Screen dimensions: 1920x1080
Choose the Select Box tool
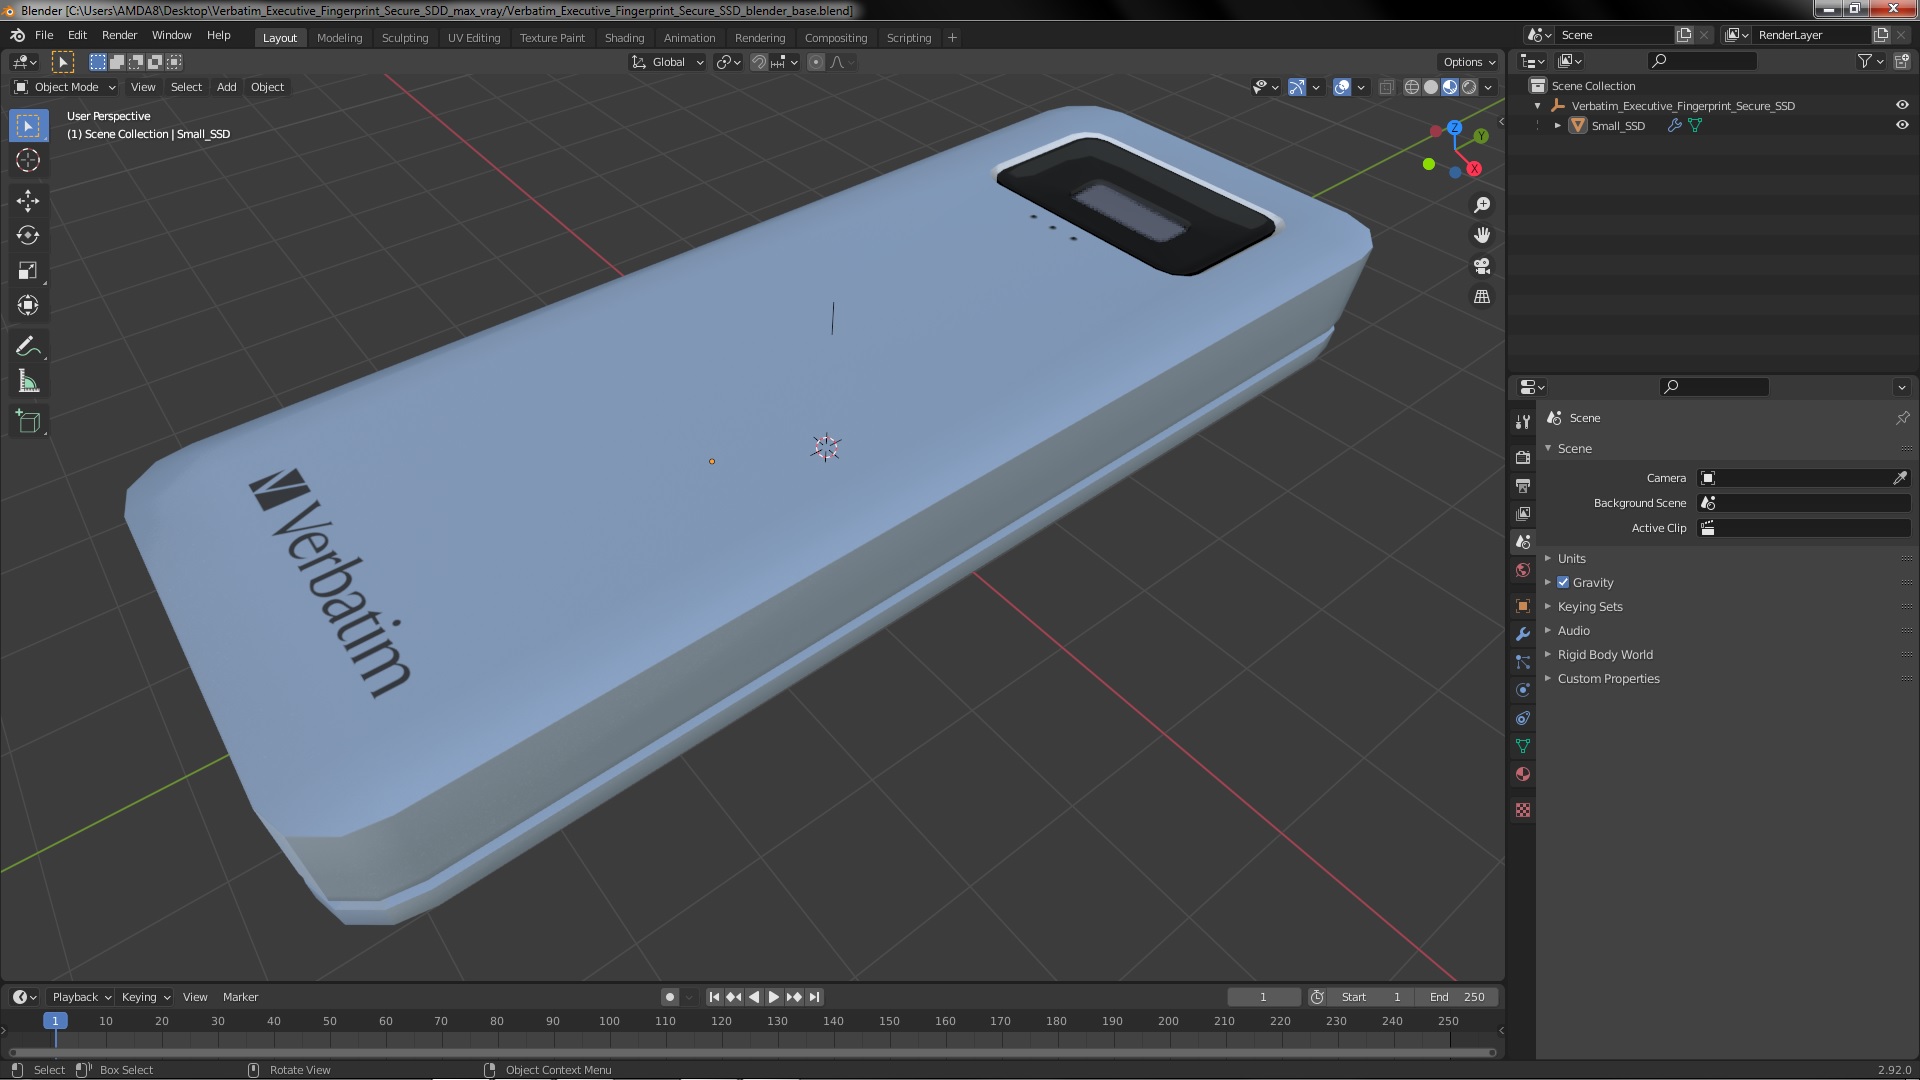point(28,125)
